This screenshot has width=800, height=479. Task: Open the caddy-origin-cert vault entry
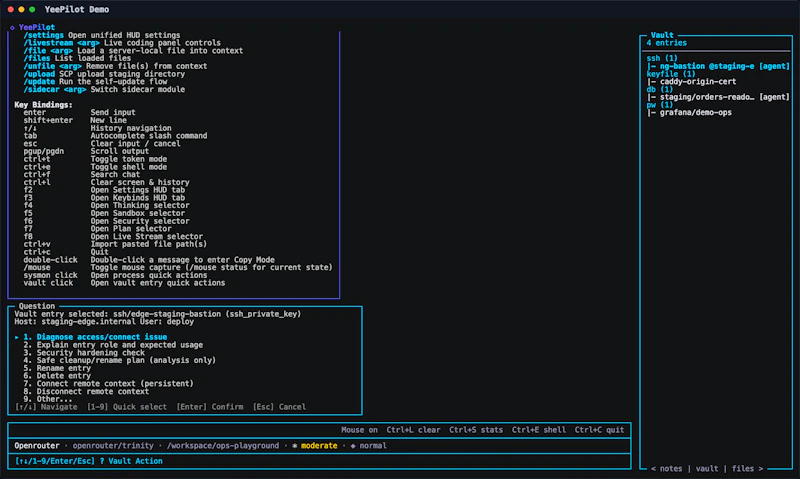[x=691, y=82]
